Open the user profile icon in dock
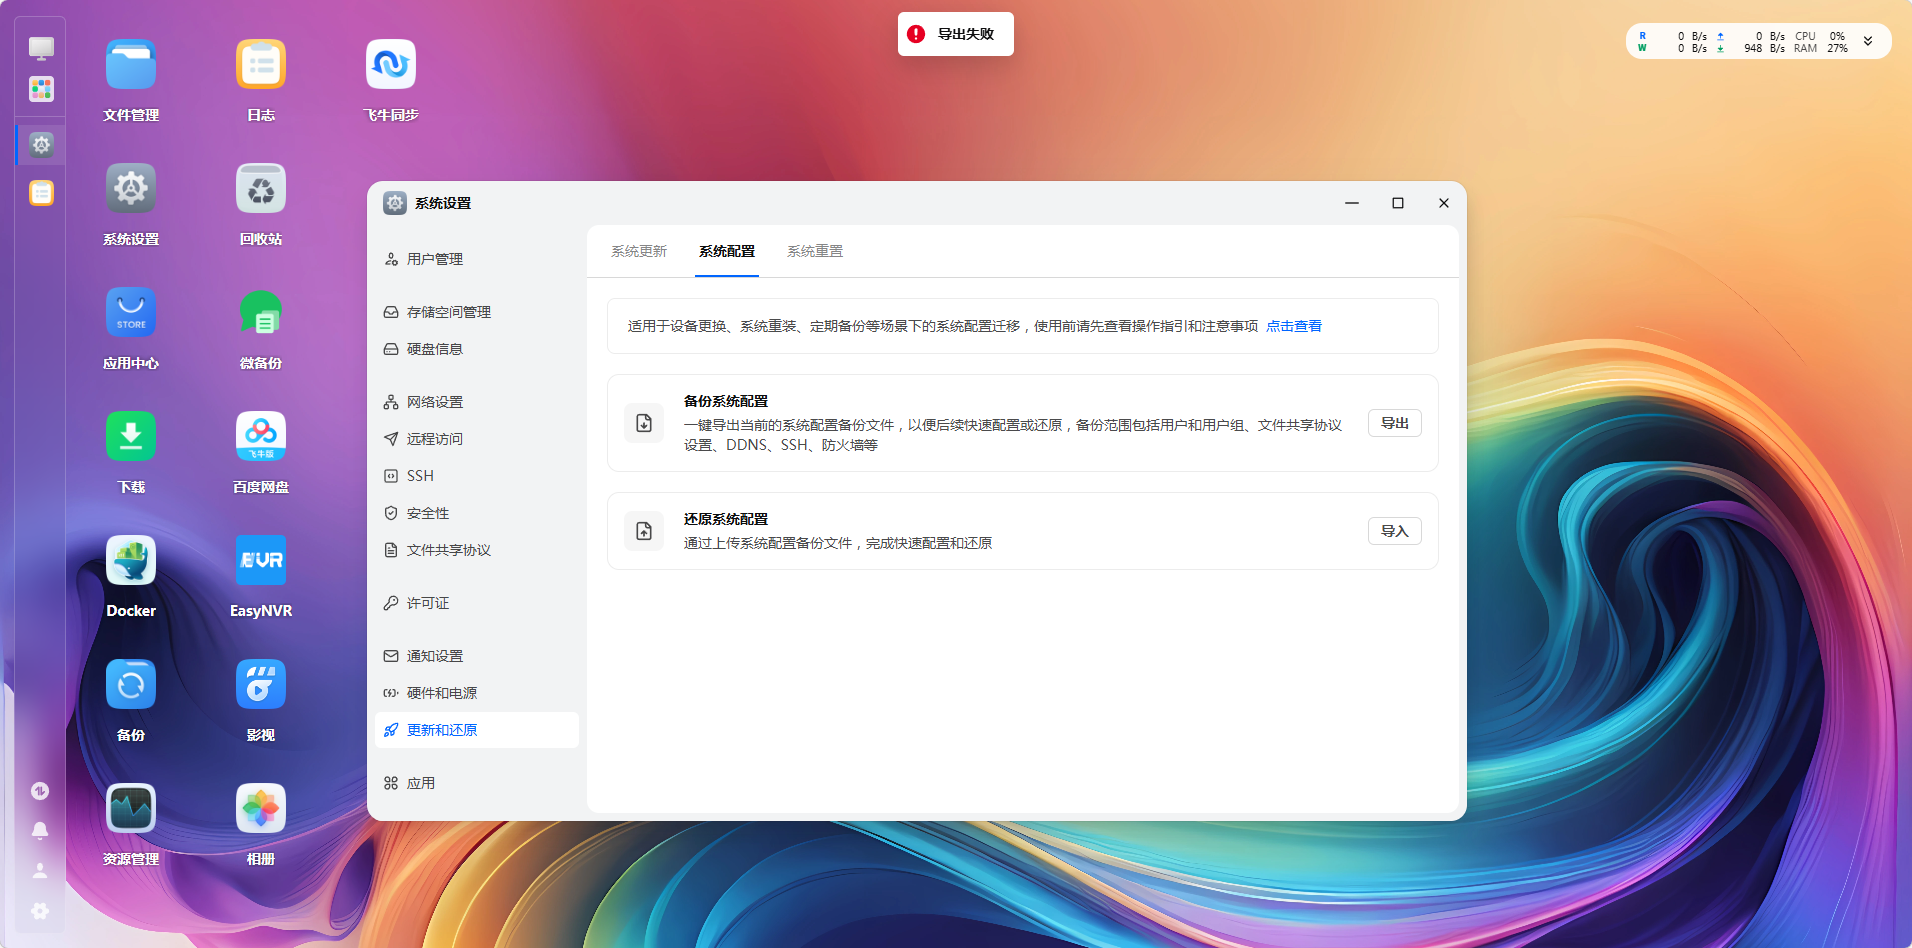 (40, 871)
